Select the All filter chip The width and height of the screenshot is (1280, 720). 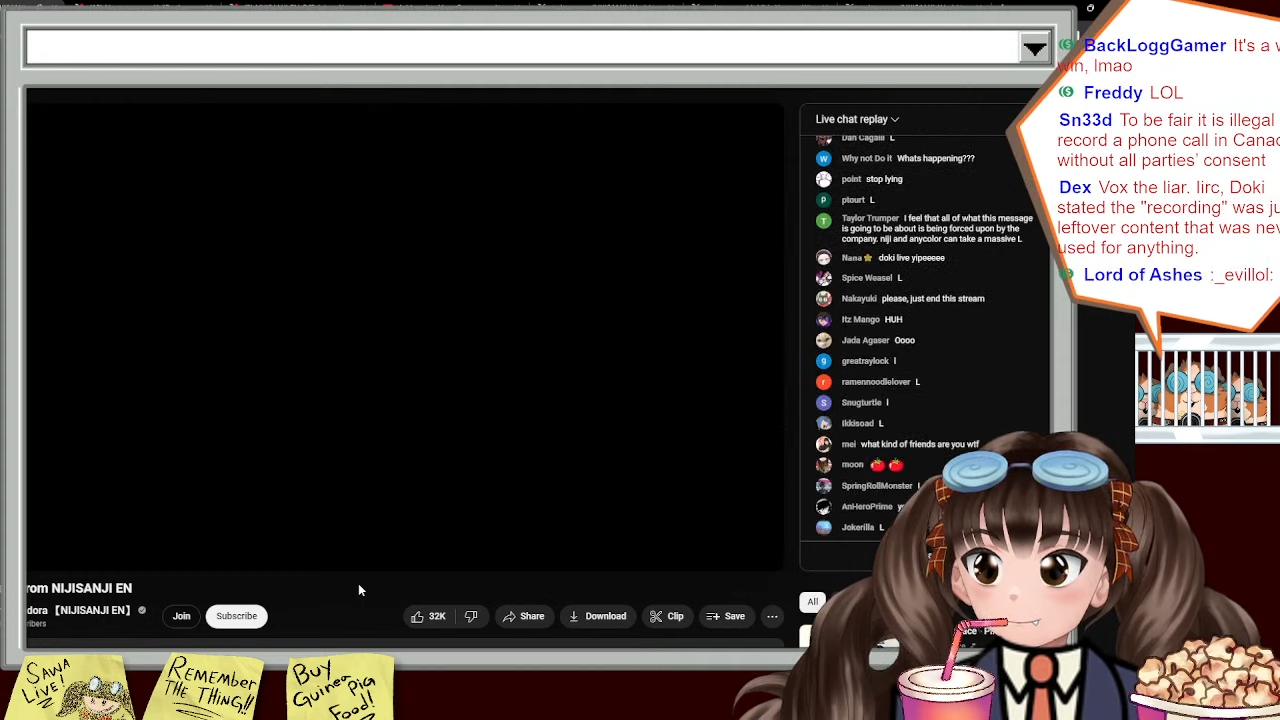[813, 602]
